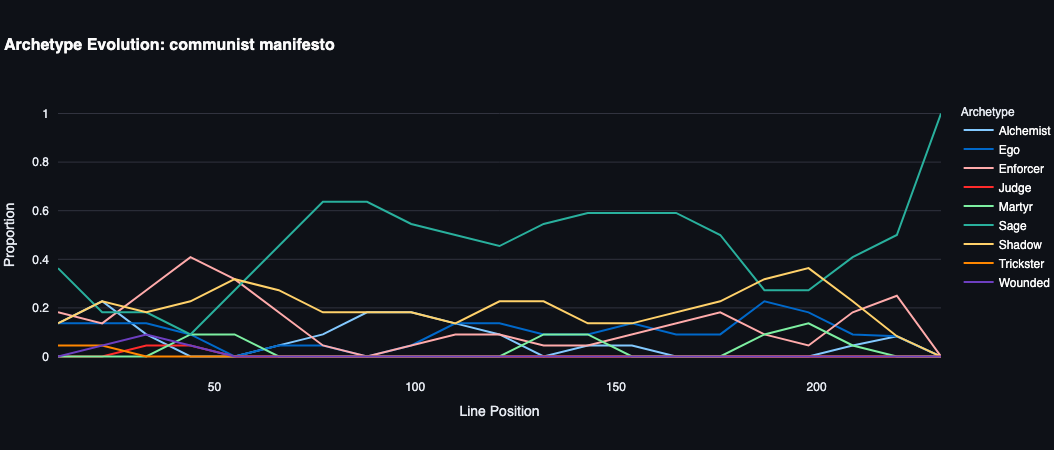Click x-axis tick label 100
This screenshot has width=1054, height=450.
[415, 385]
